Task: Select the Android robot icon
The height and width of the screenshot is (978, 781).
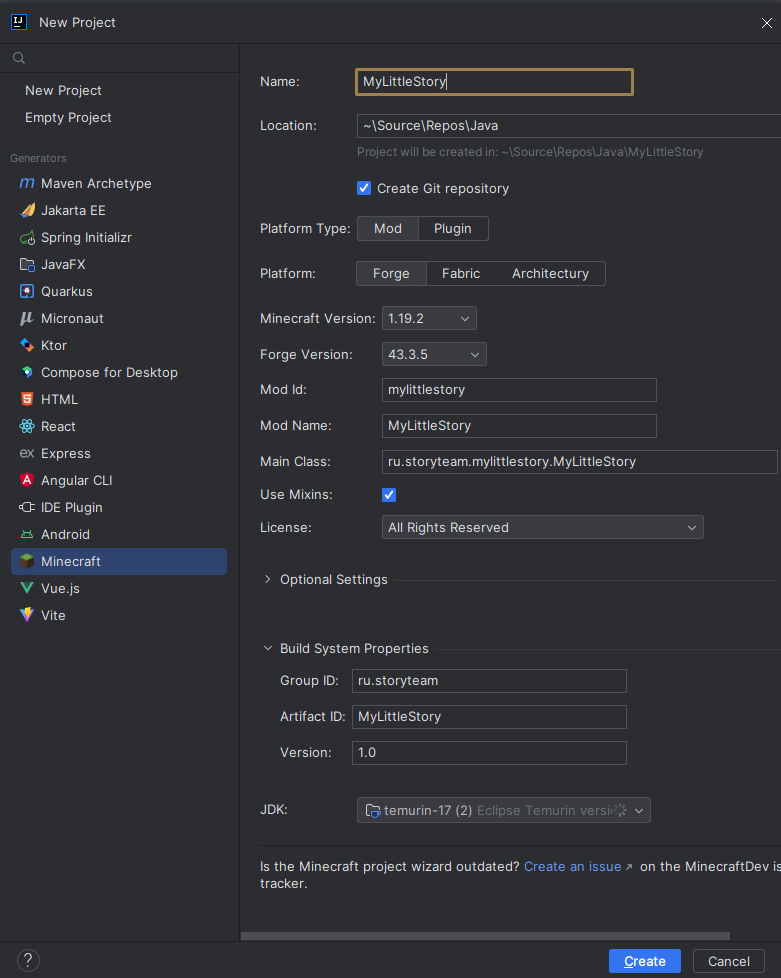Action: click(x=27, y=535)
